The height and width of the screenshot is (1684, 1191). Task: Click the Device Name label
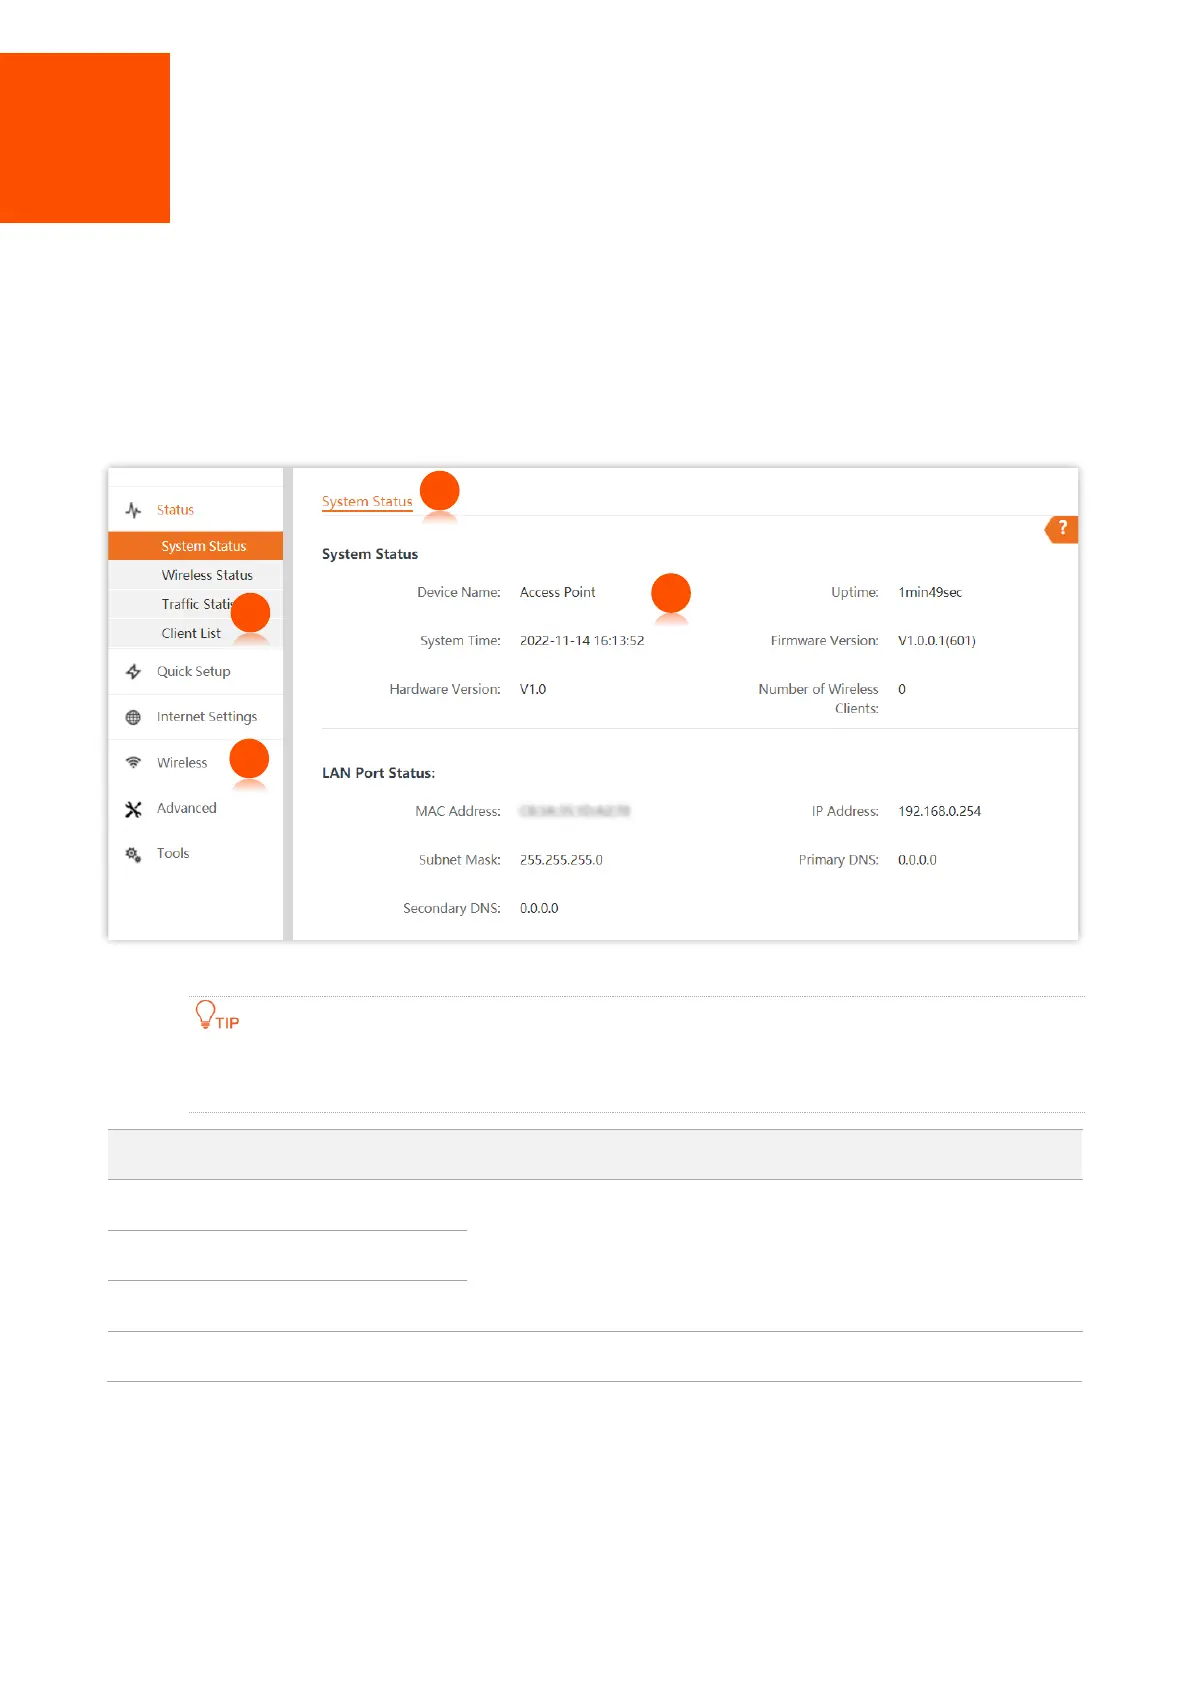459,592
